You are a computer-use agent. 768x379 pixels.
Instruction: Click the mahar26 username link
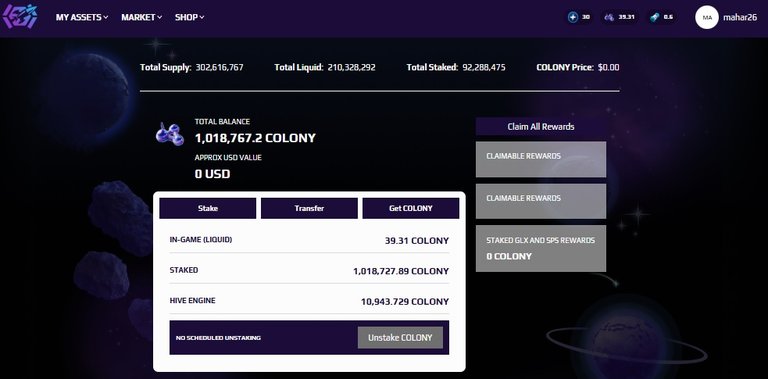click(x=740, y=17)
